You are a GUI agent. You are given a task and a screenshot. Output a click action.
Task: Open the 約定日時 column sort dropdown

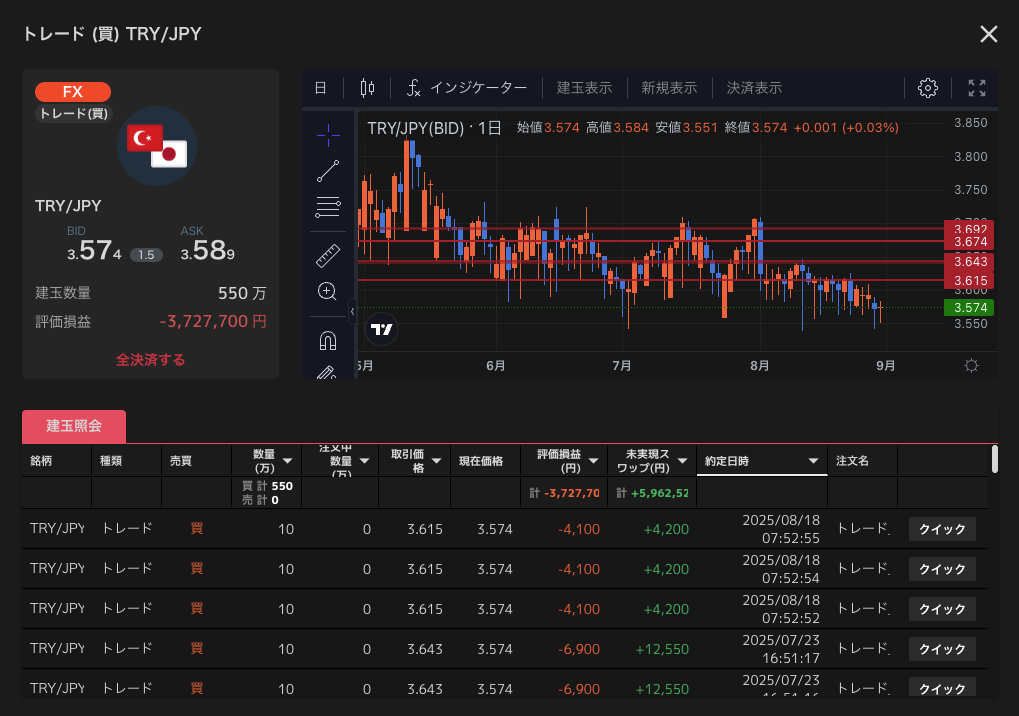[x=813, y=461]
